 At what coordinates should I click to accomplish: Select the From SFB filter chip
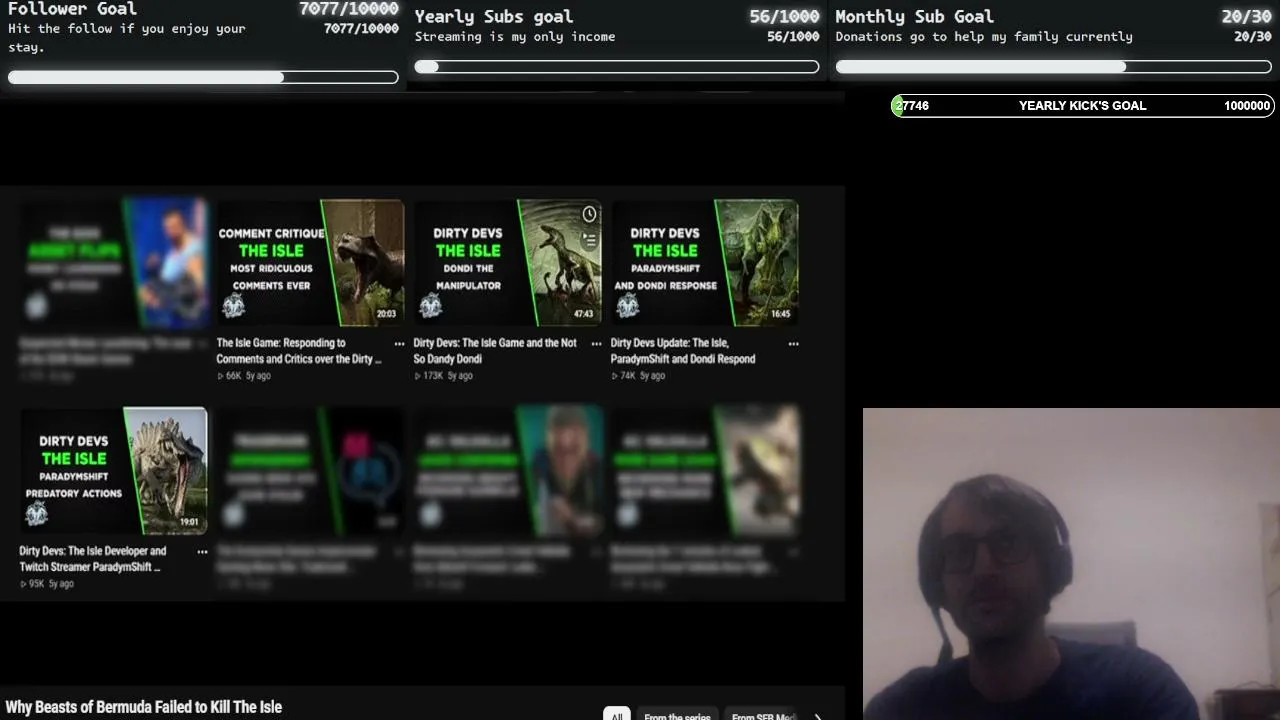(764, 716)
